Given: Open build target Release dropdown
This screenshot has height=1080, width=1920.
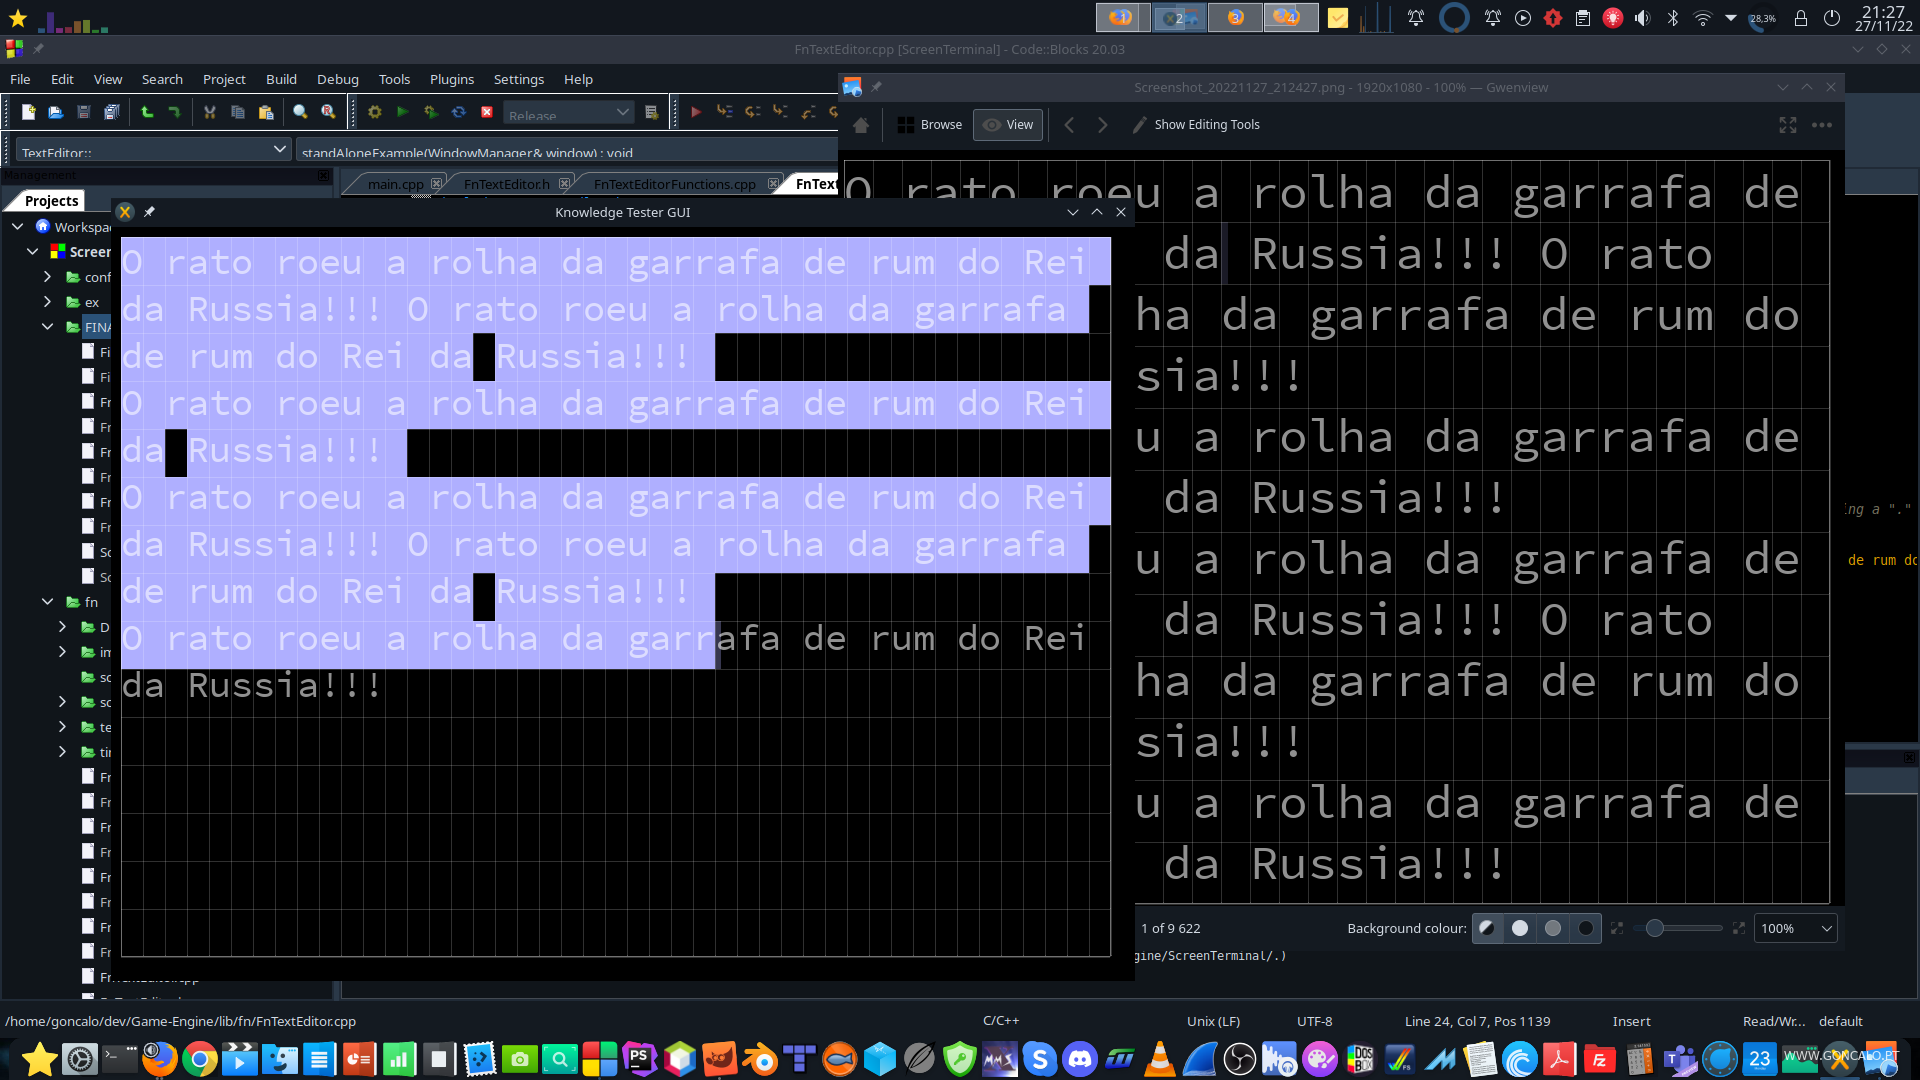Looking at the screenshot, I should tap(568, 112).
